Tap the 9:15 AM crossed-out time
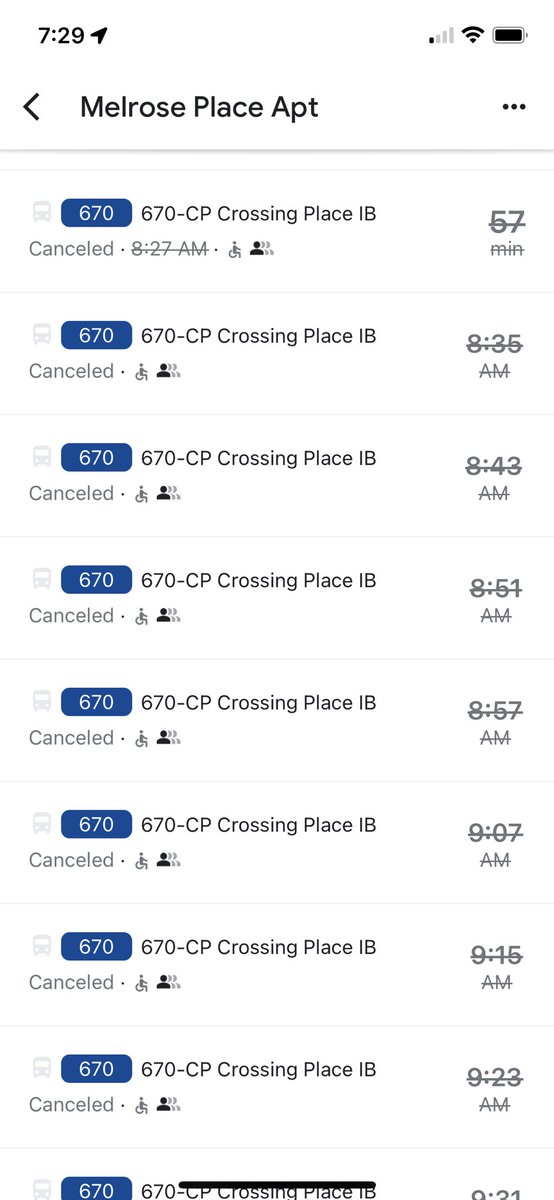This screenshot has height=1200, width=554. click(x=496, y=967)
